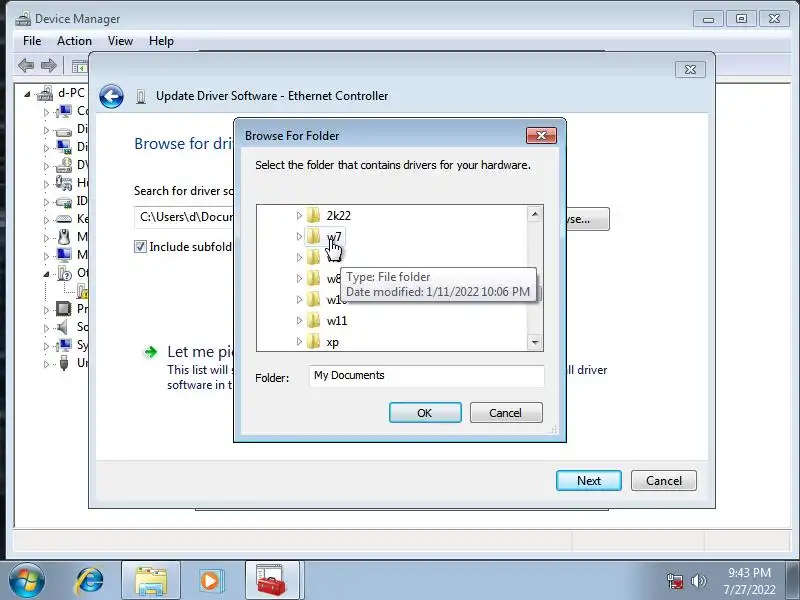The height and width of the screenshot is (600, 800).
Task: Collapse the Other devices category
Action: point(46,274)
